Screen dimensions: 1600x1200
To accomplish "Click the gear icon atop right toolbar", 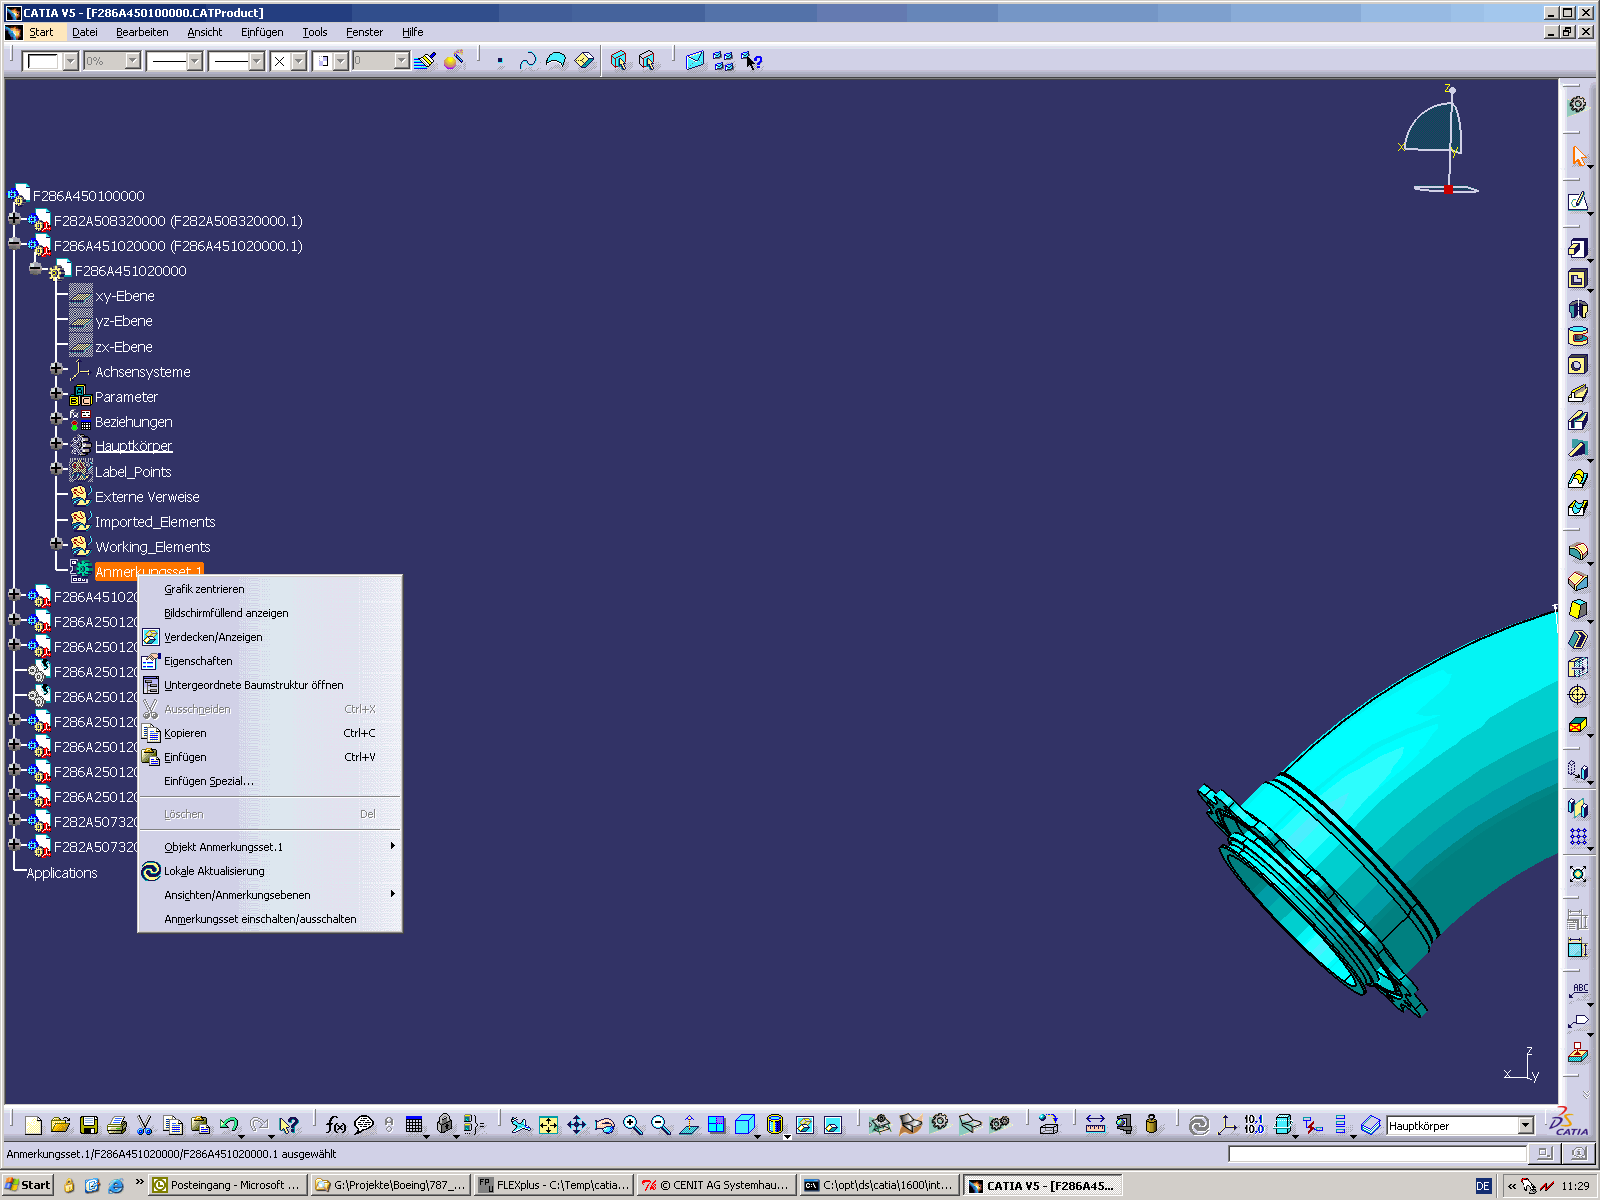I will coord(1578,104).
